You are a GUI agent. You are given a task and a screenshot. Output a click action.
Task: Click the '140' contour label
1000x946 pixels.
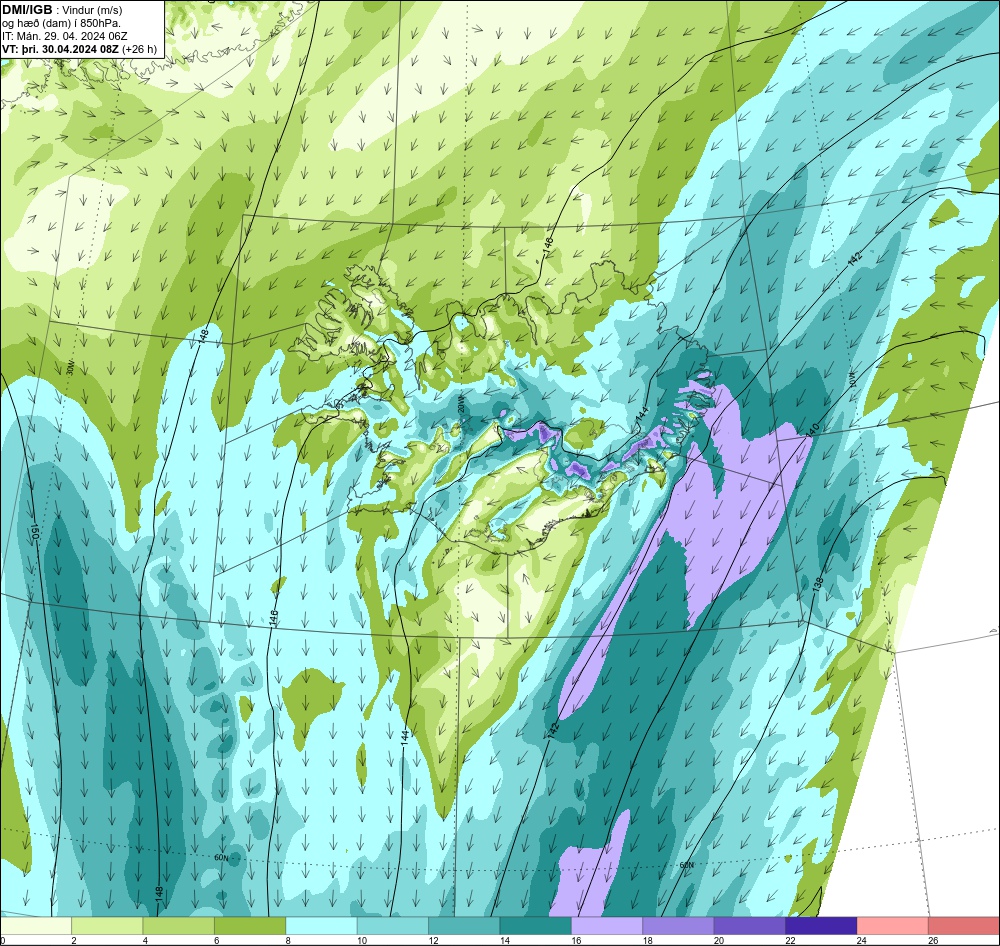pyautogui.click(x=812, y=429)
